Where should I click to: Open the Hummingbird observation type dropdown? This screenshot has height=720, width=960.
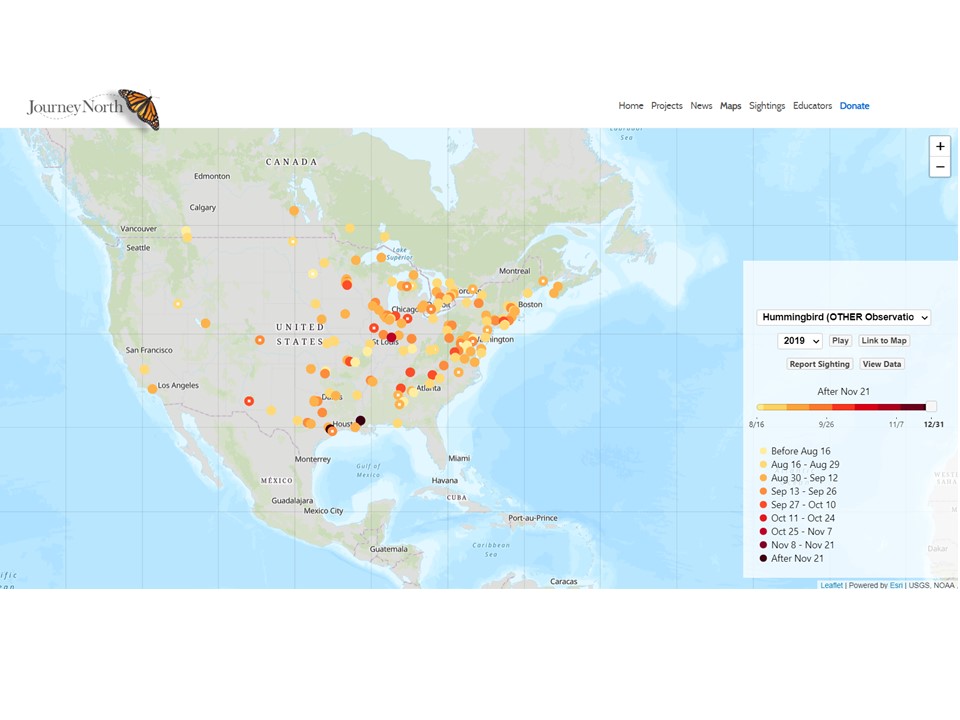pos(843,317)
